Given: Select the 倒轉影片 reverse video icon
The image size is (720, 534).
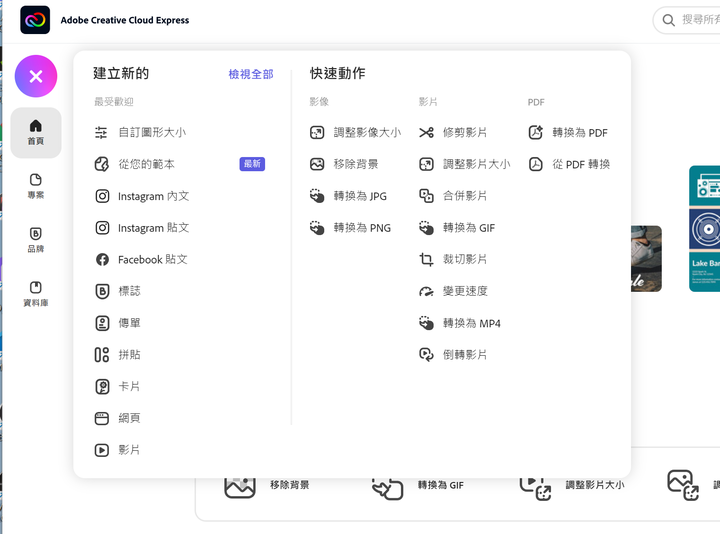Looking at the screenshot, I should click(x=426, y=355).
